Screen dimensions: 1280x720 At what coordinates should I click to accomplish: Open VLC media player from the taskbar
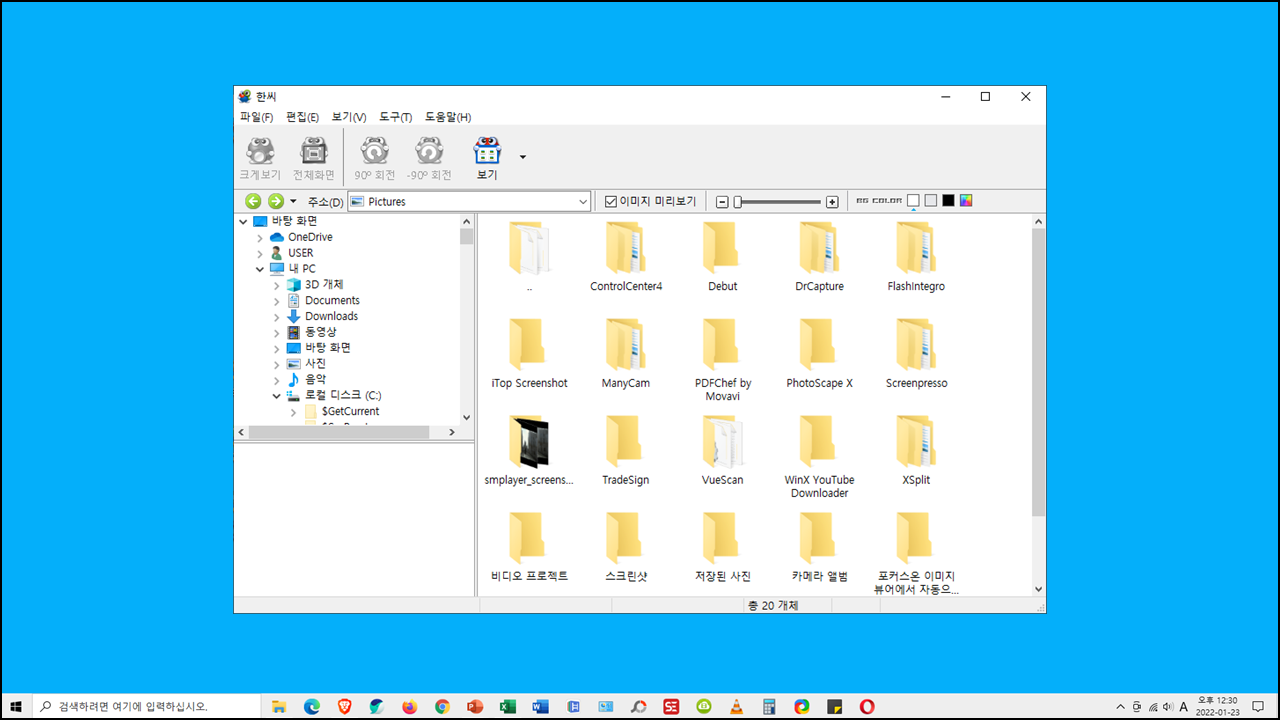tap(736, 706)
